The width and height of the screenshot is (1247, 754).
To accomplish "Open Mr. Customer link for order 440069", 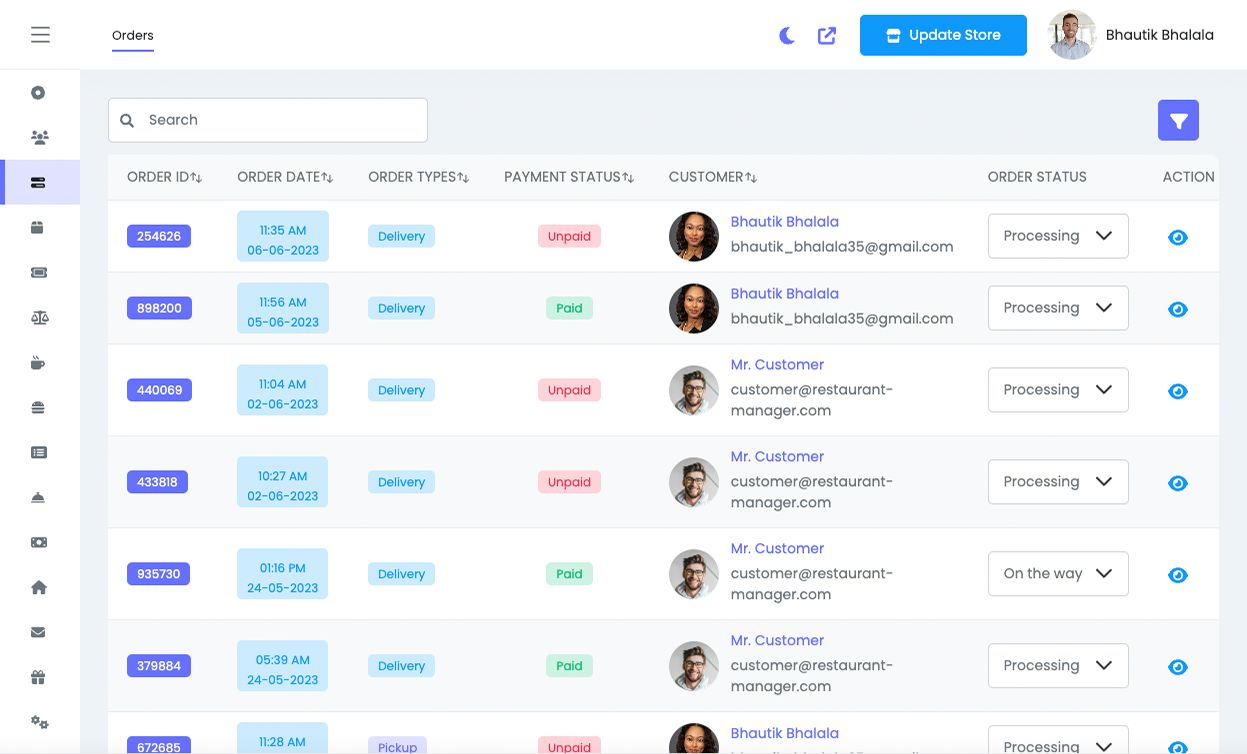I will 777,365.
